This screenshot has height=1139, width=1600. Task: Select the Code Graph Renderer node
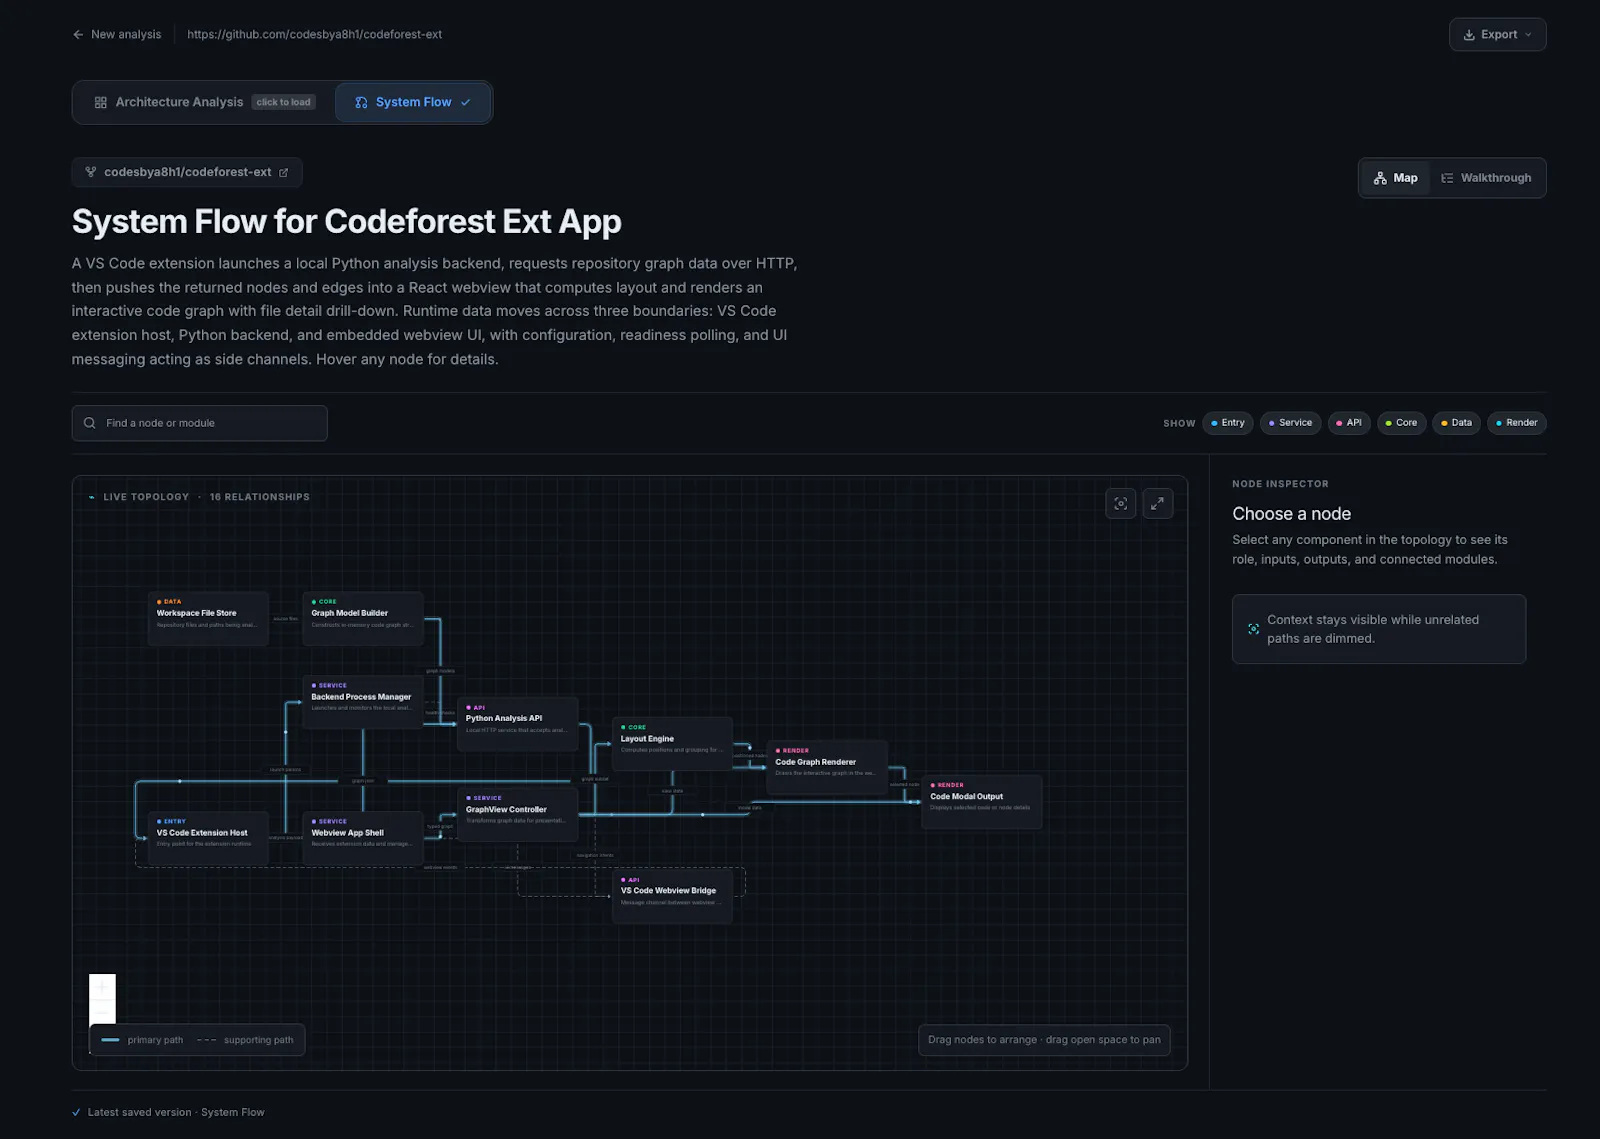[827, 767]
